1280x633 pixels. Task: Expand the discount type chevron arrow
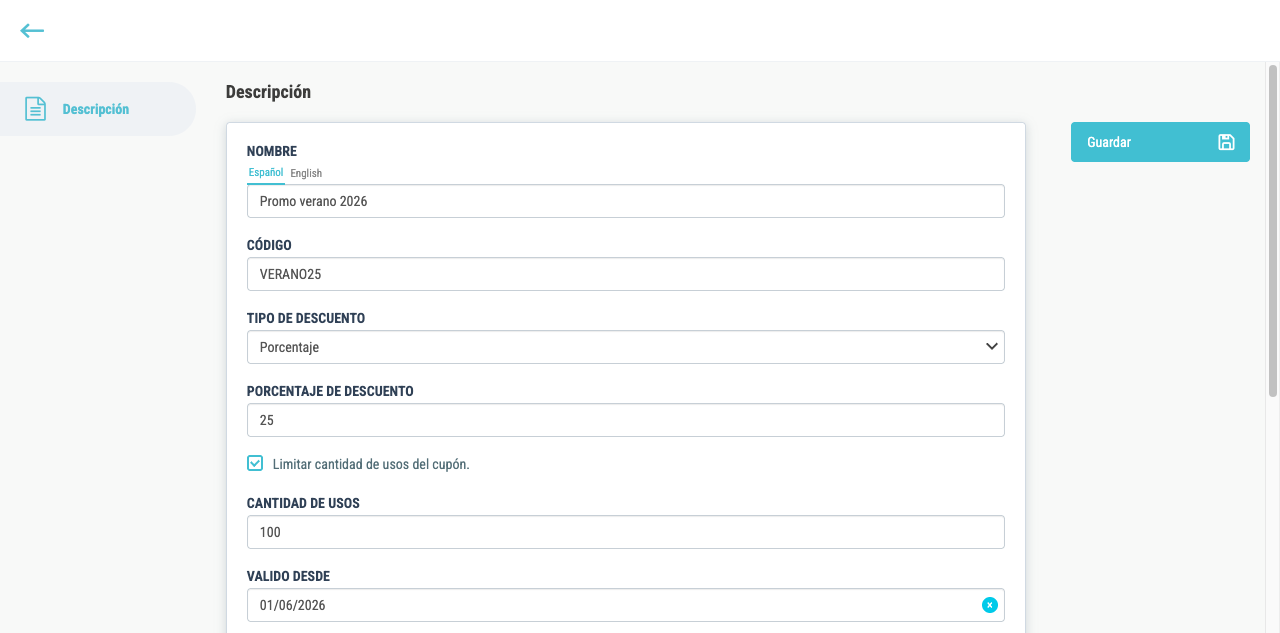coord(991,347)
